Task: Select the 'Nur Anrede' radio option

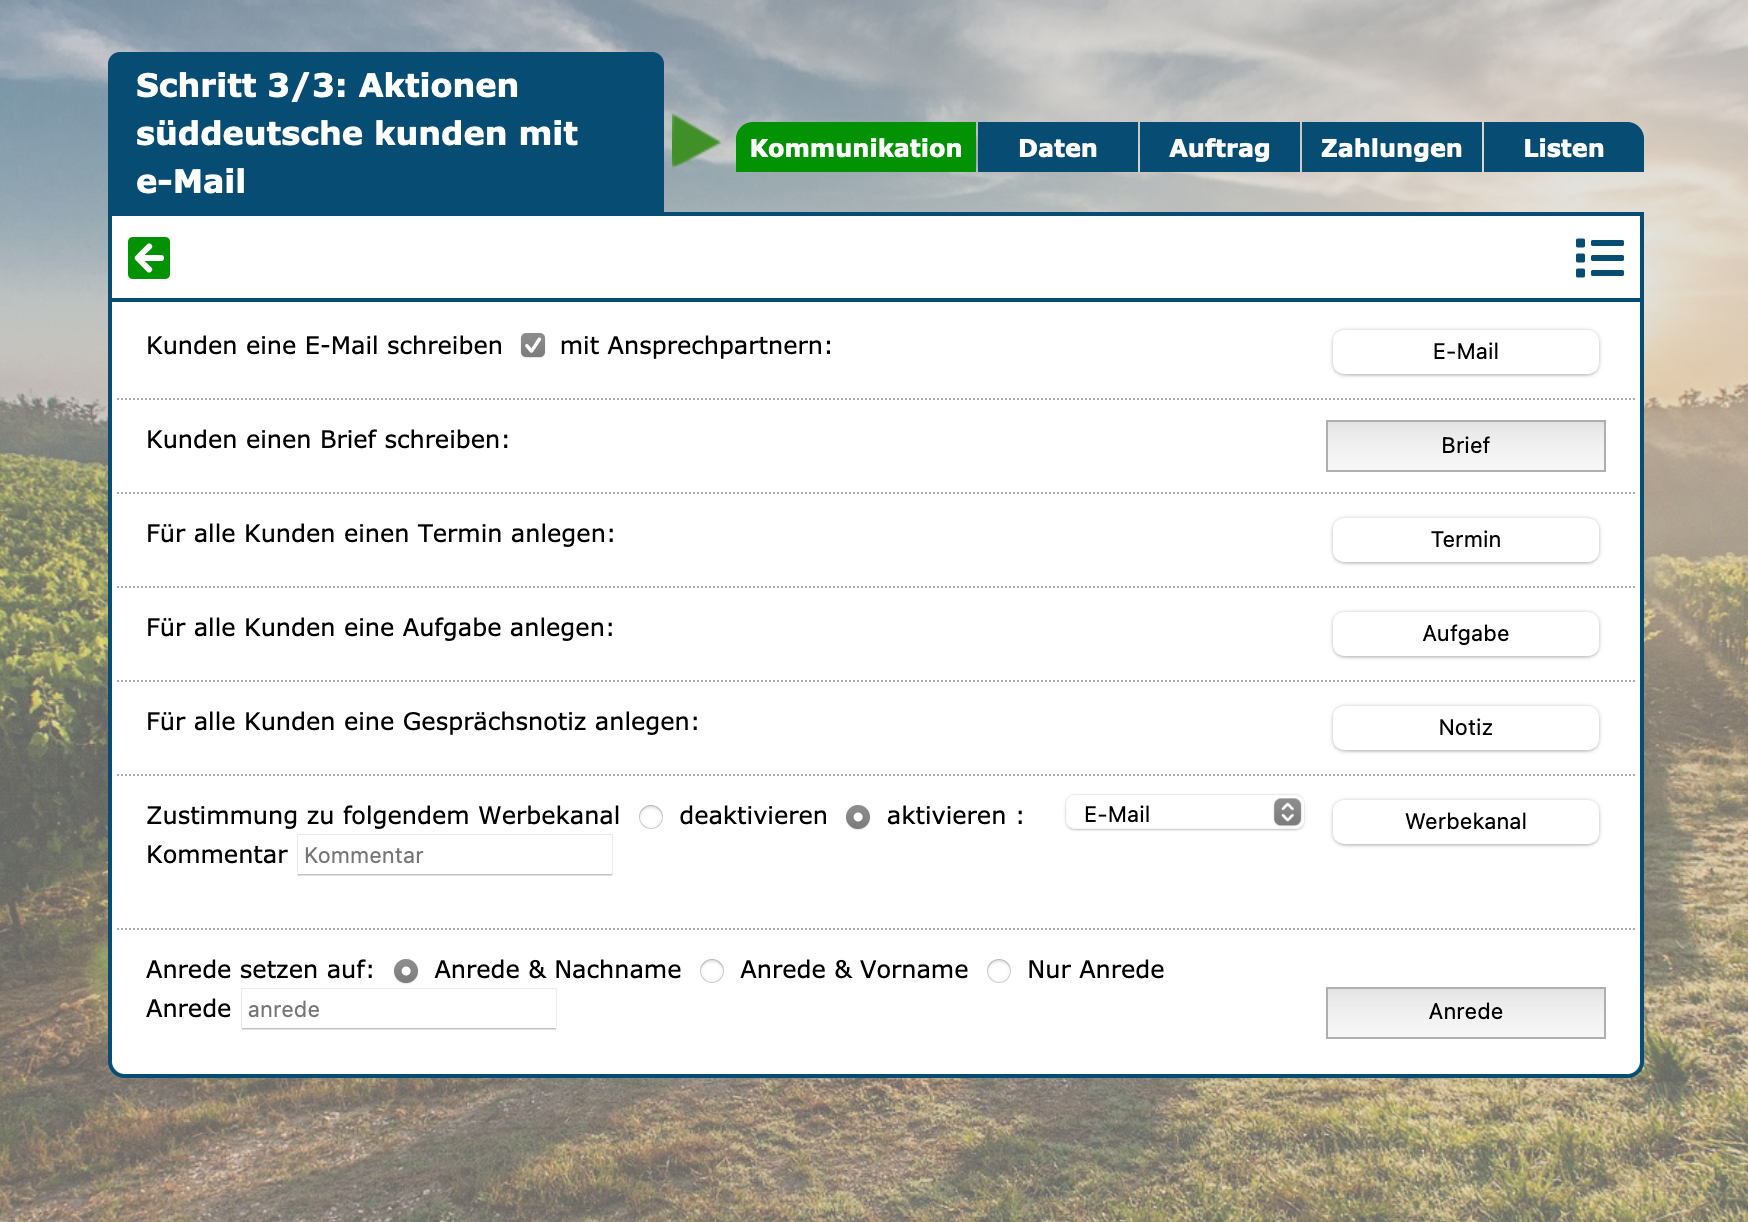Action: click(999, 971)
